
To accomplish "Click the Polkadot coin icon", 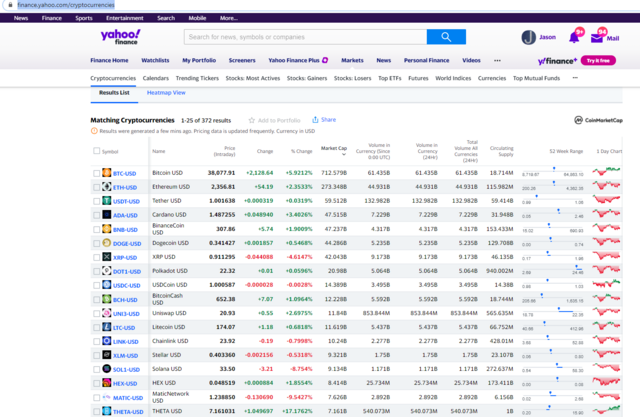I will 107,271.
